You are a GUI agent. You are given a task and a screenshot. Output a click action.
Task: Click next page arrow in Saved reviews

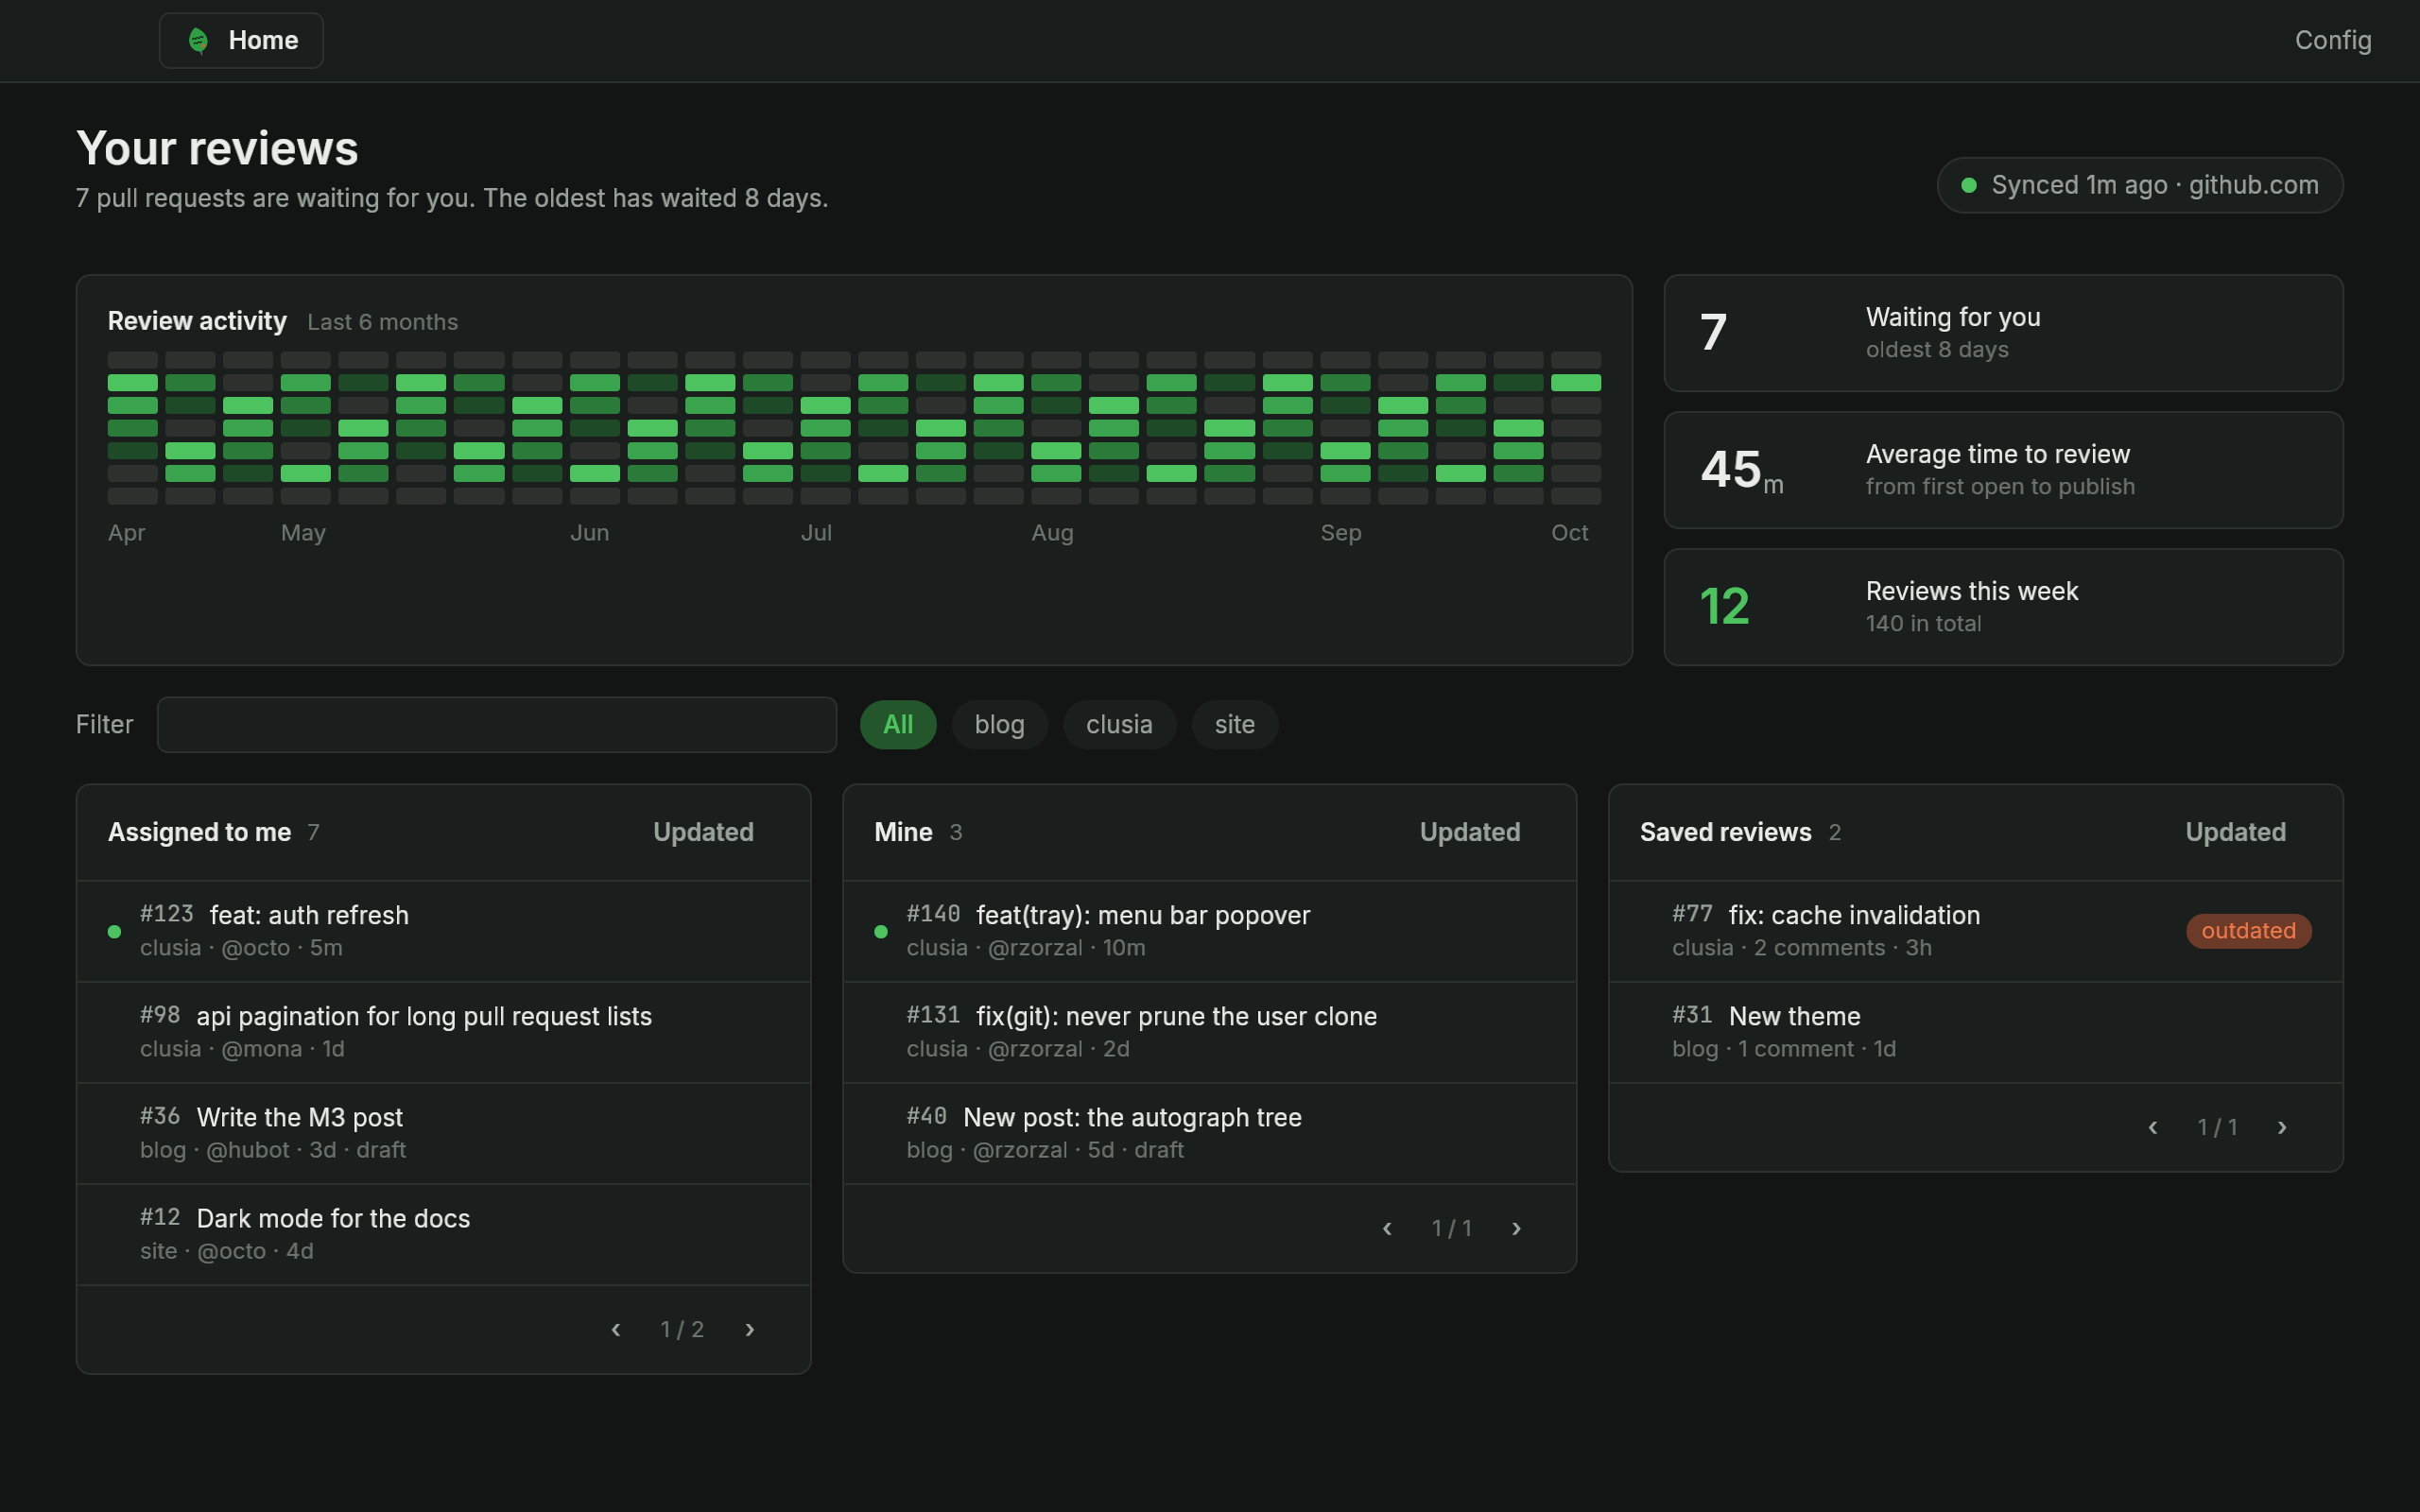[2282, 1127]
